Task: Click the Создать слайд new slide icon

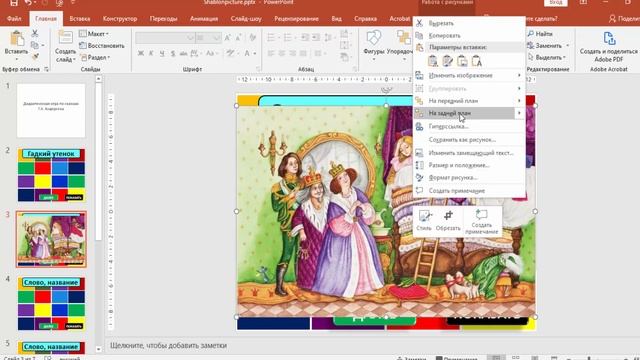Action: (65, 38)
